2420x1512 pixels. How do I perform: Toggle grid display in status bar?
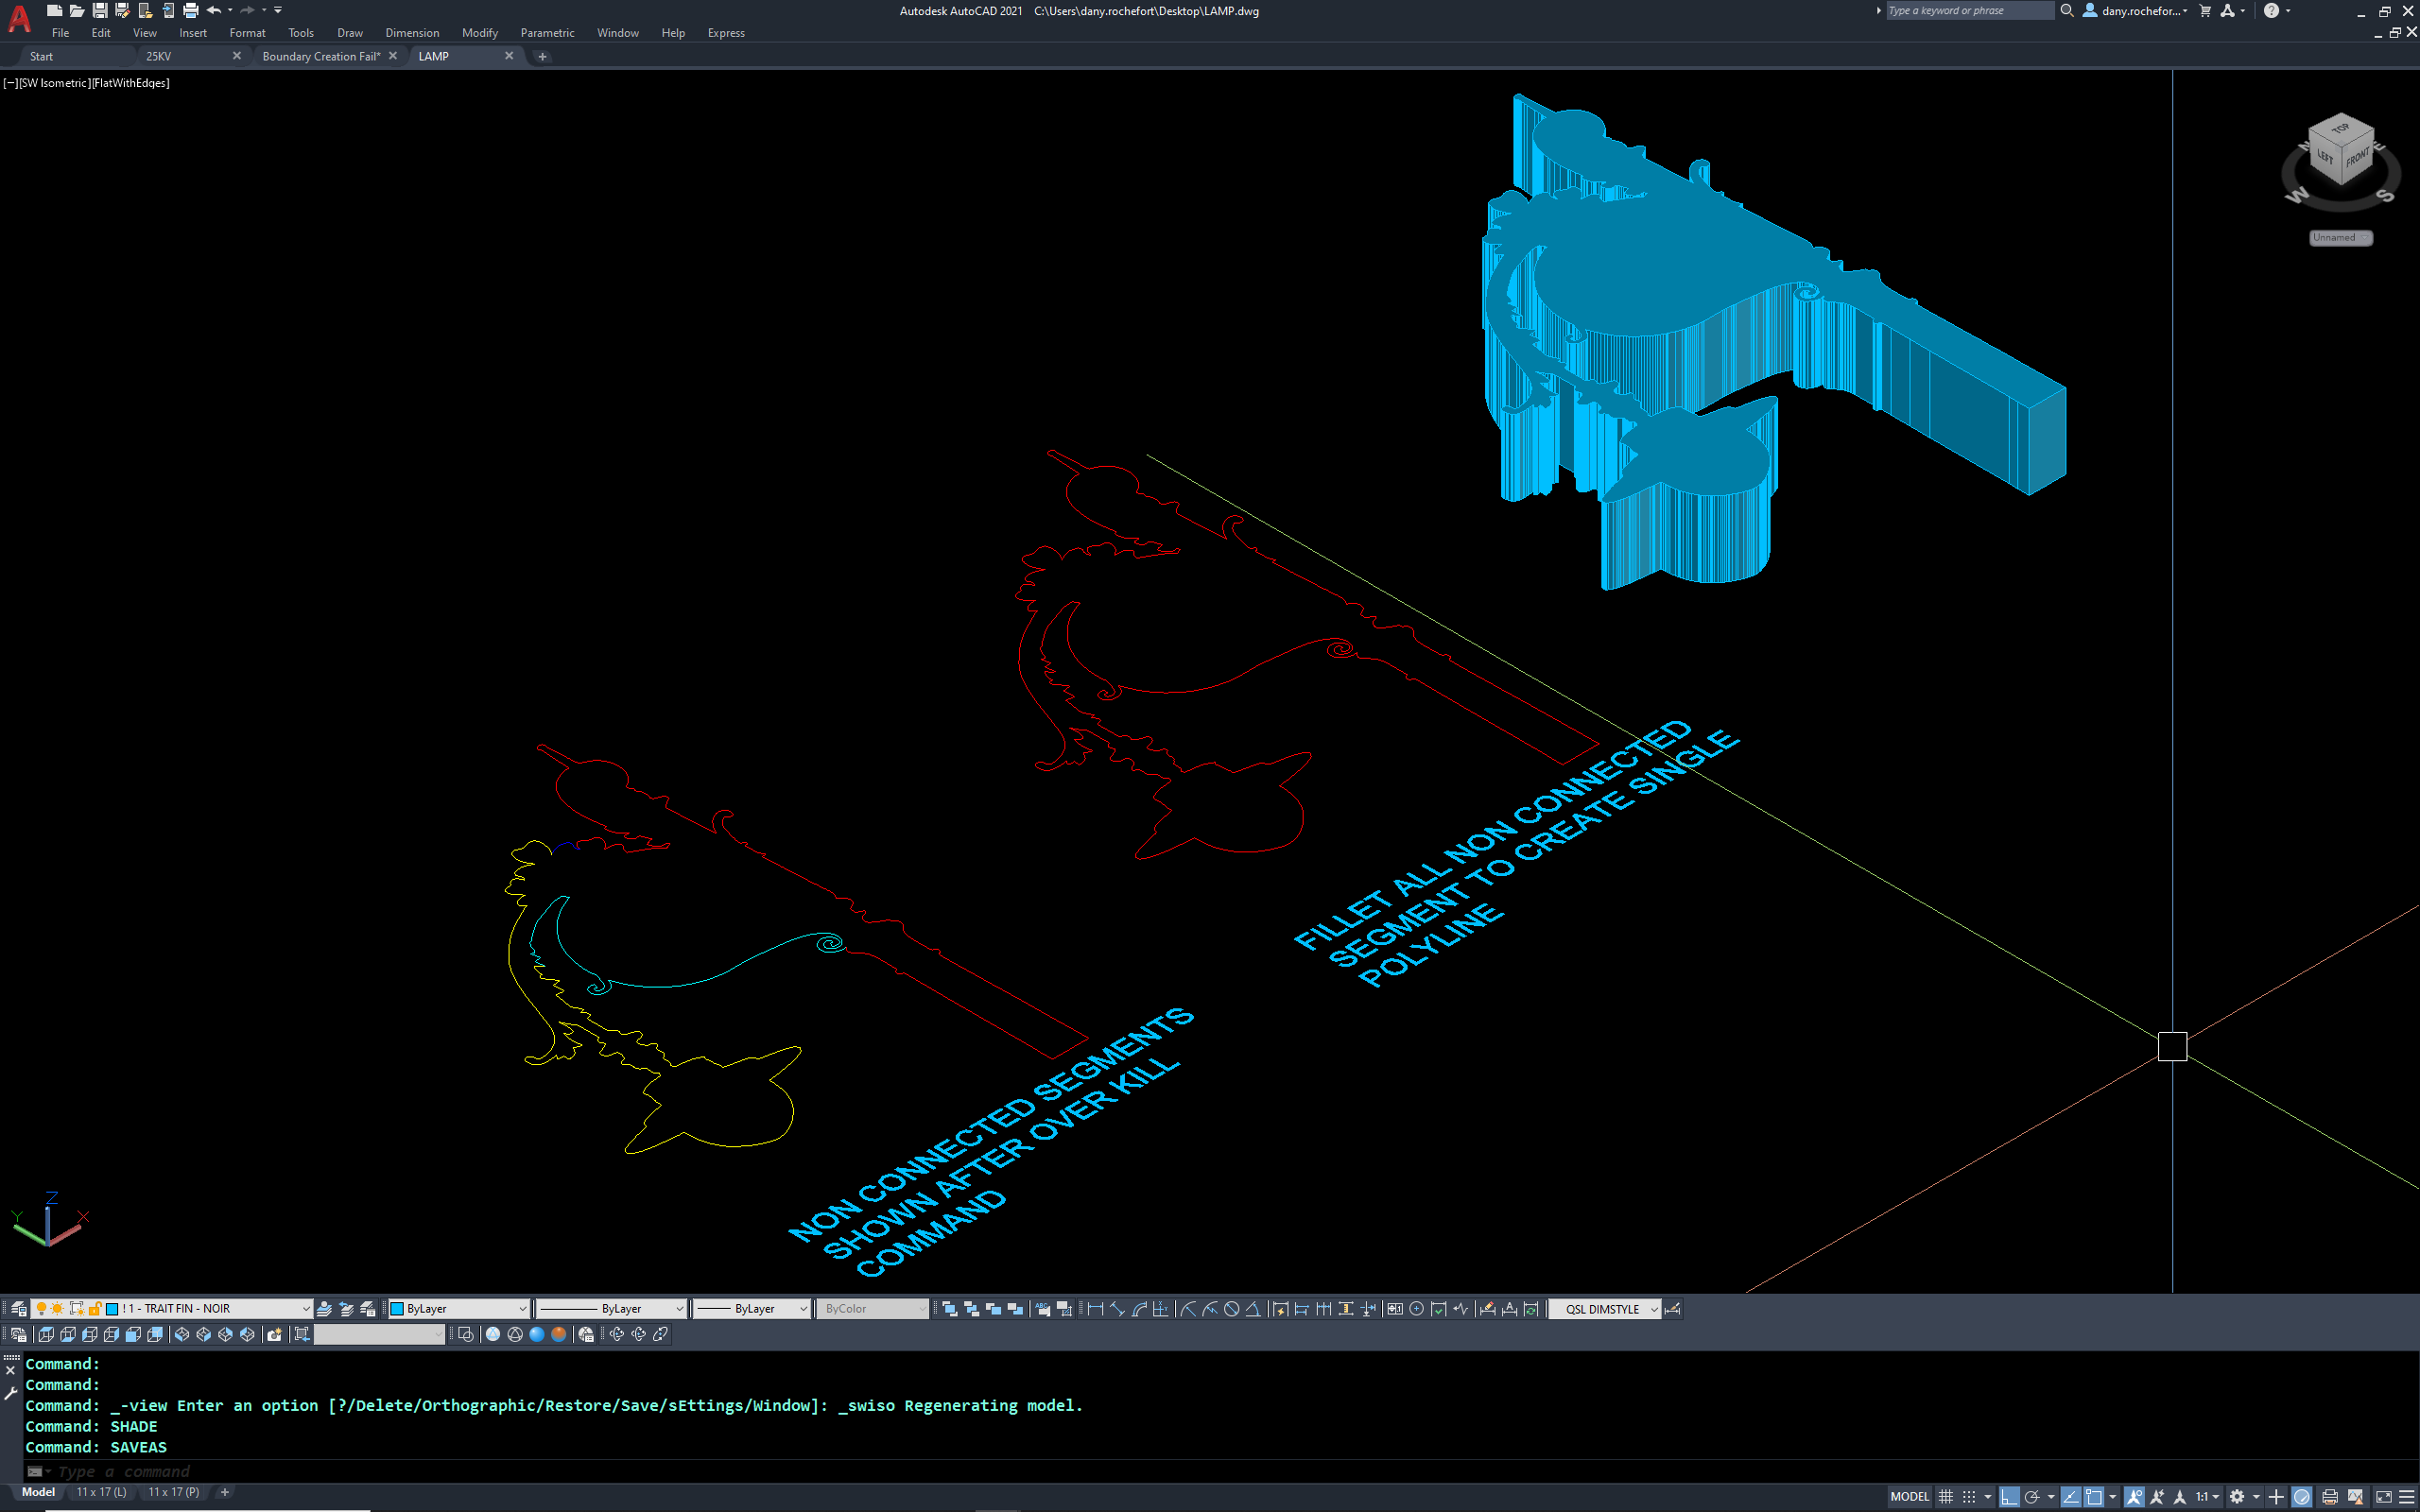tap(1946, 1495)
